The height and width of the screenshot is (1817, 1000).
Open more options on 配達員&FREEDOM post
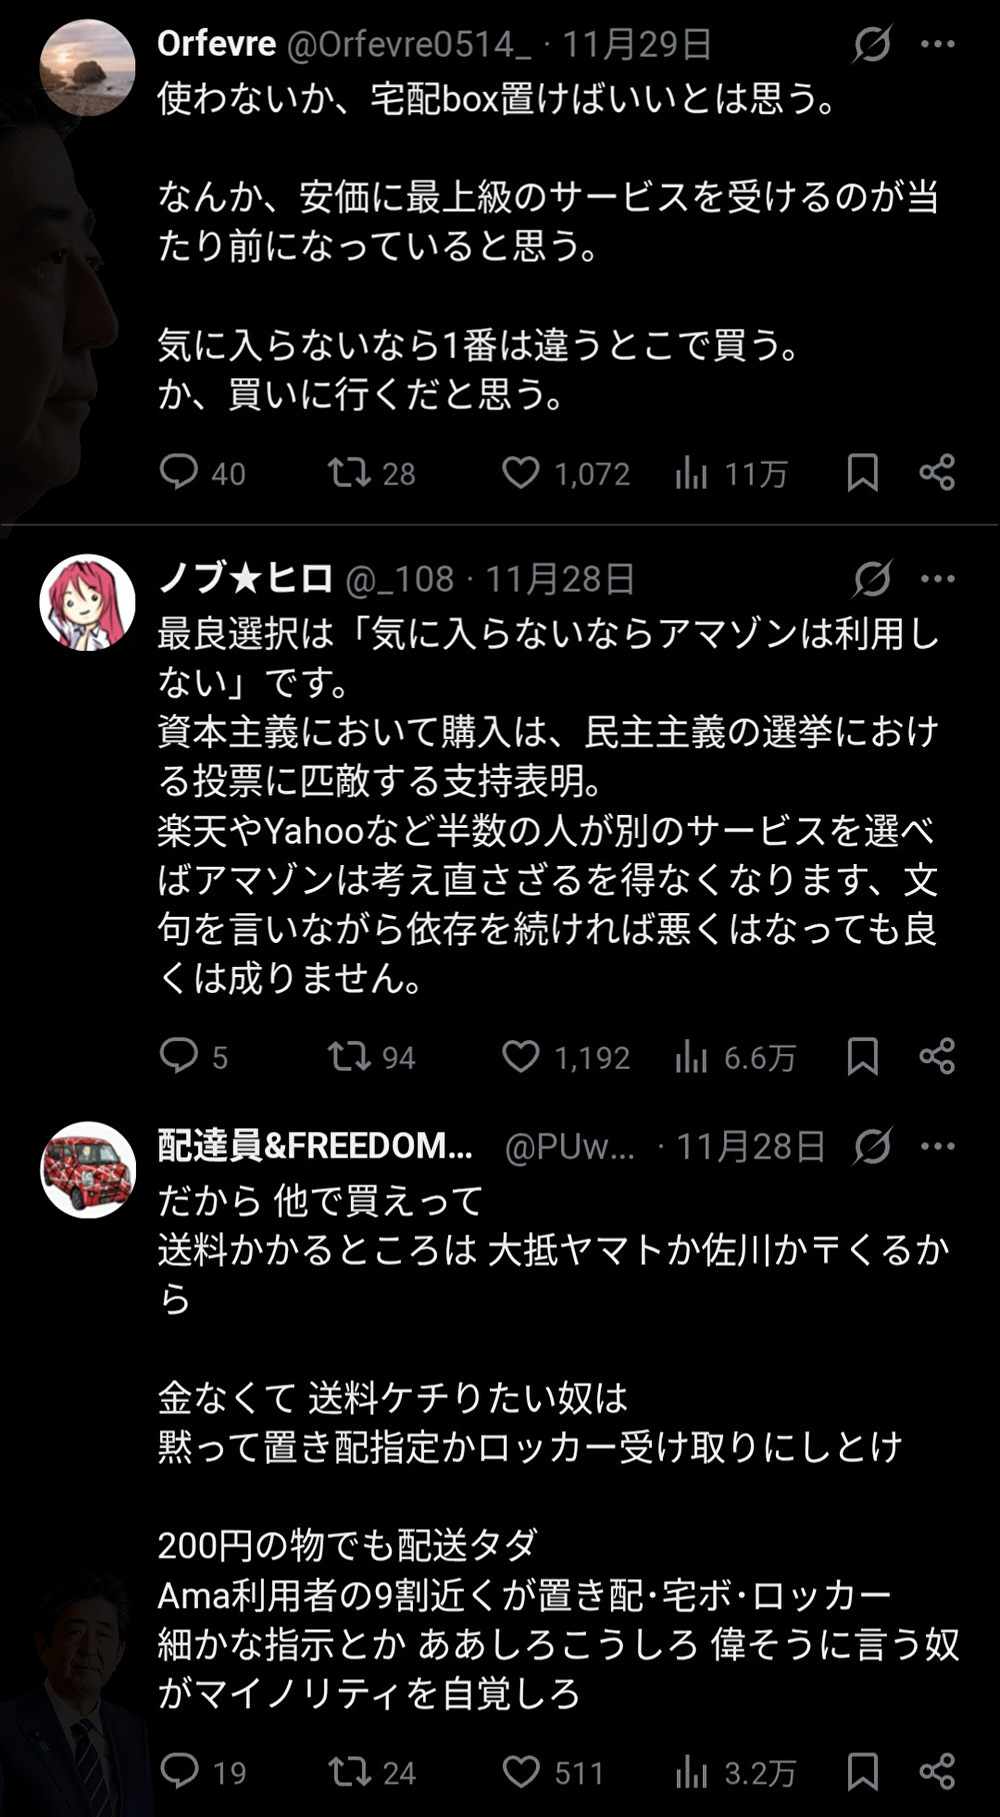point(937,1146)
